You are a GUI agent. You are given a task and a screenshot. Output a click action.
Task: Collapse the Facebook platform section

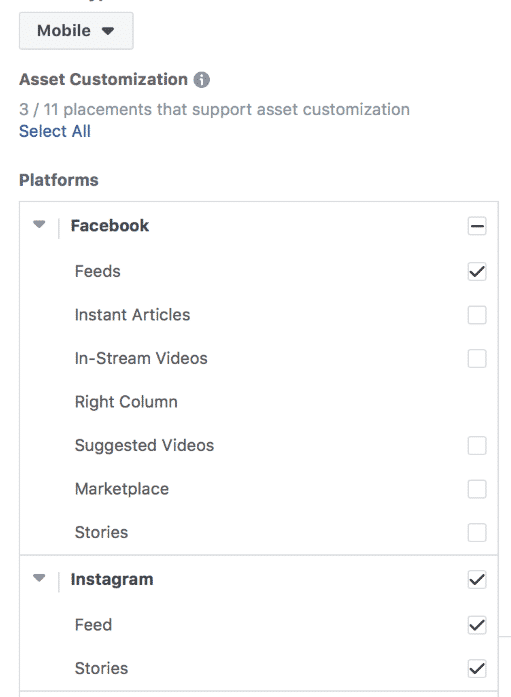coord(39,224)
